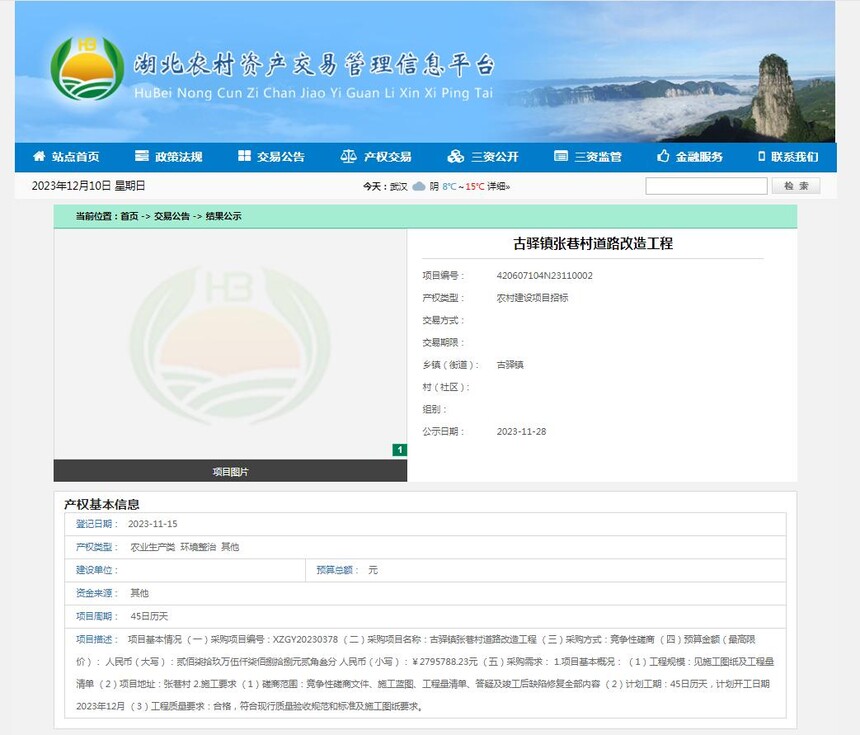The image size is (860, 735).
Task: Click the scales icon beside 产权交易
Action: point(348,156)
